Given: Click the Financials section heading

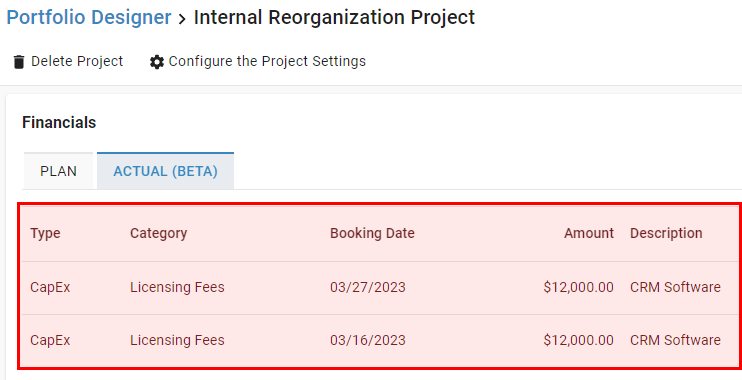Looking at the screenshot, I should [x=59, y=123].
